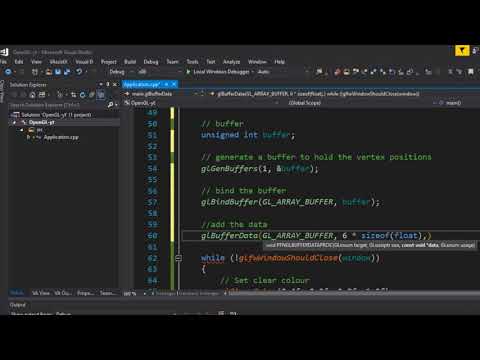Viewport: 480px width, 360px height.
Task: Expand the Application.cpp tree node
Action: click(29, 137)
